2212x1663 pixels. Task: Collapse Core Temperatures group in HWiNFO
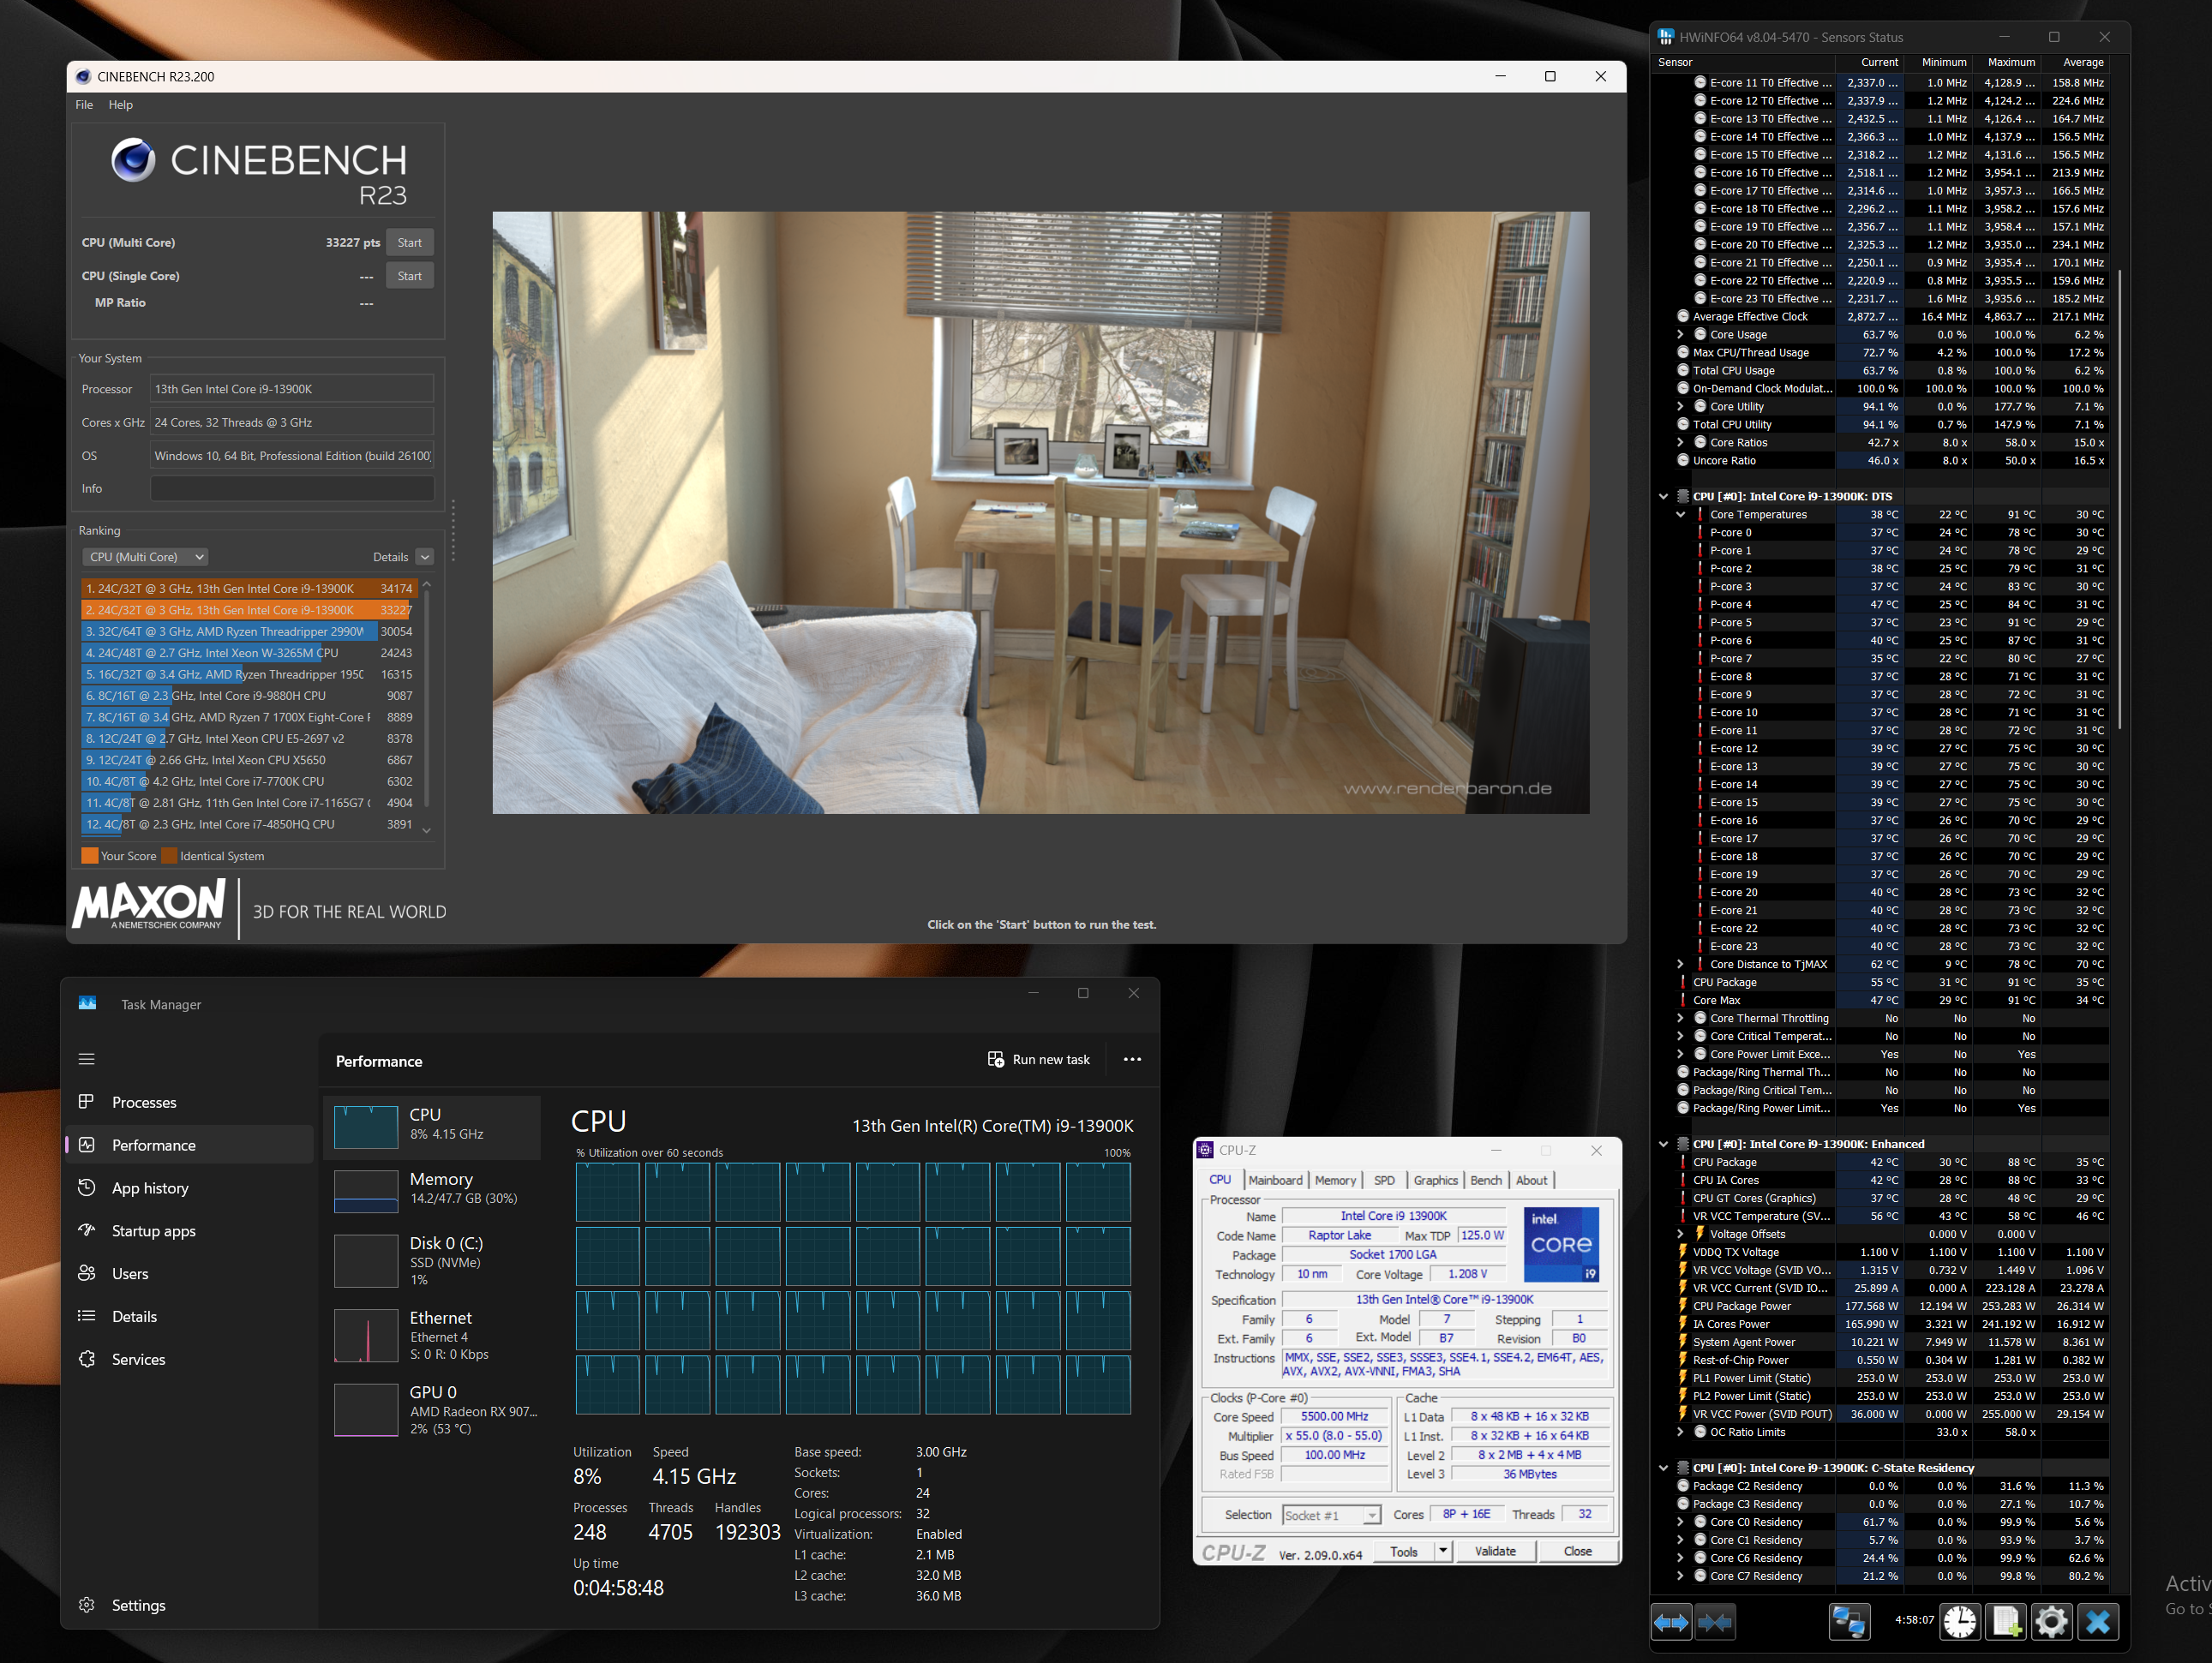(x=1681, y=515)
